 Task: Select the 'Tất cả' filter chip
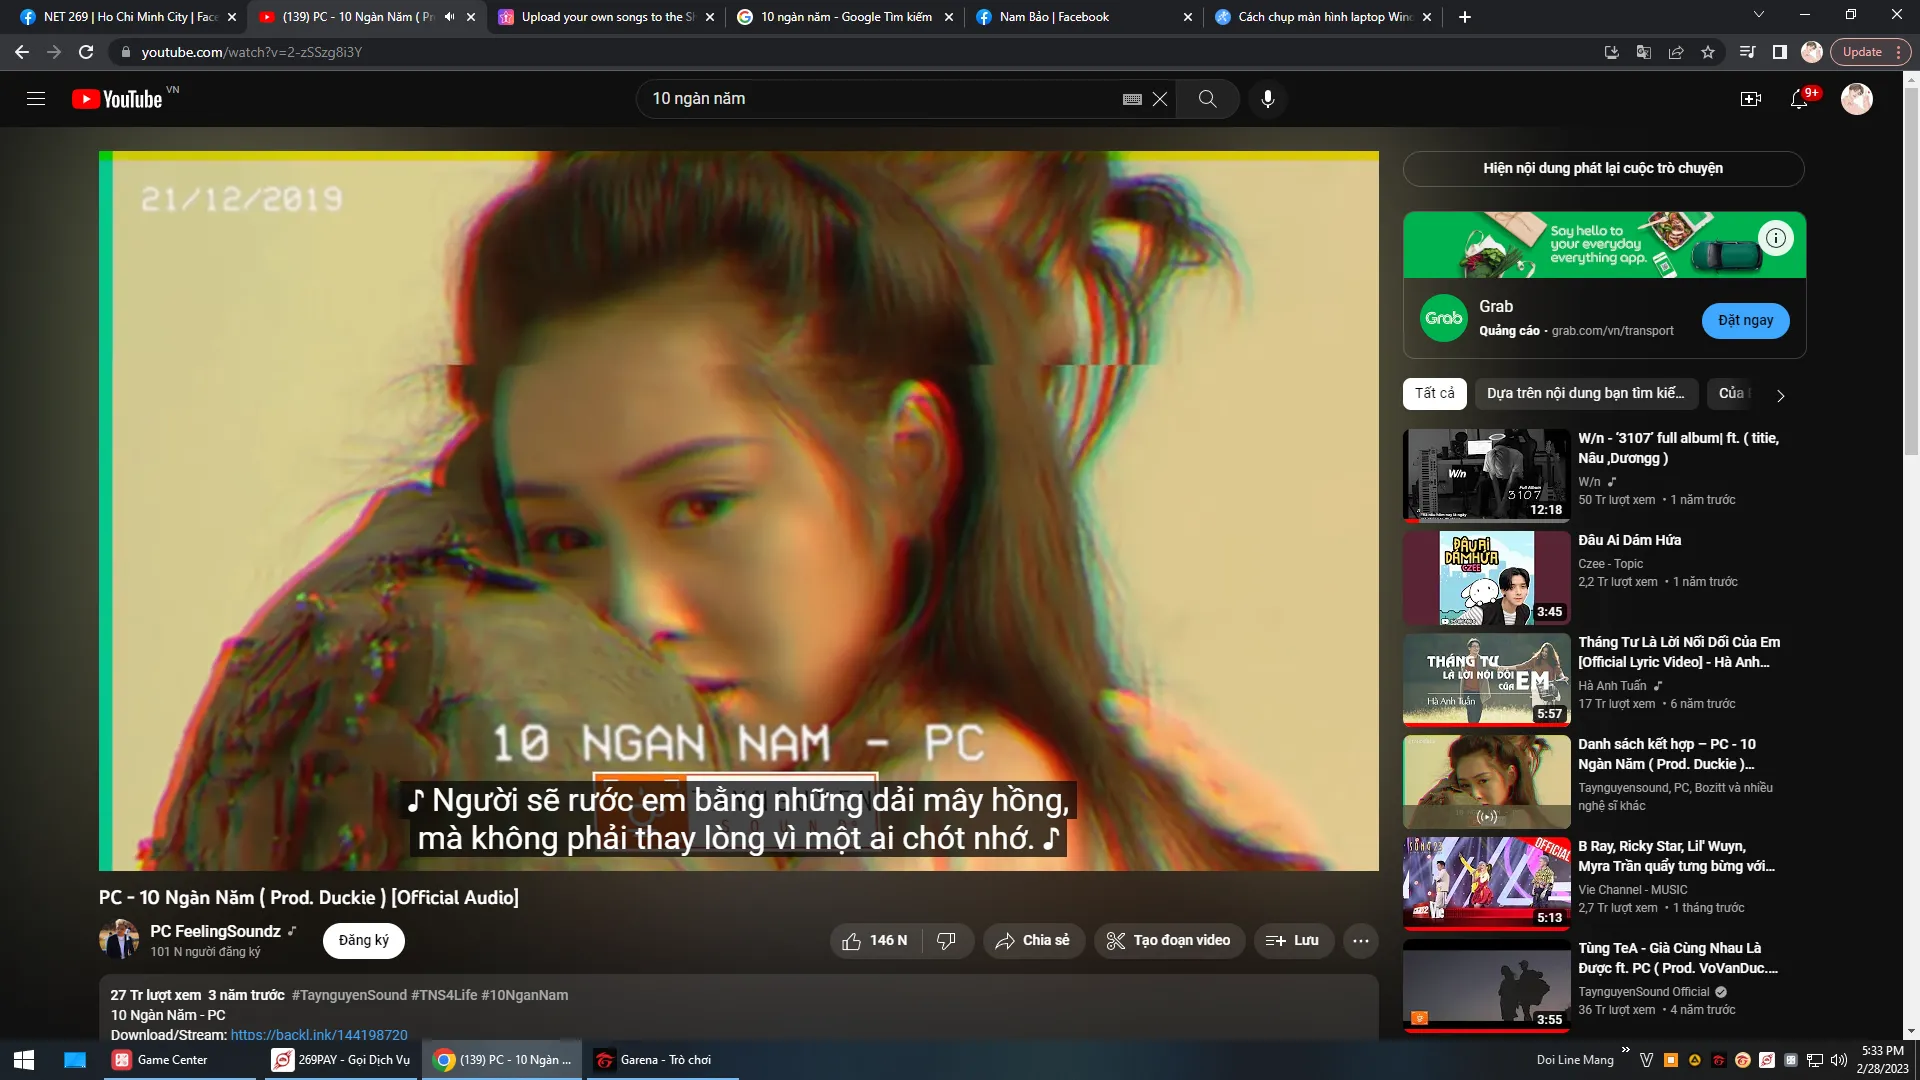[x=1434, y=394]
